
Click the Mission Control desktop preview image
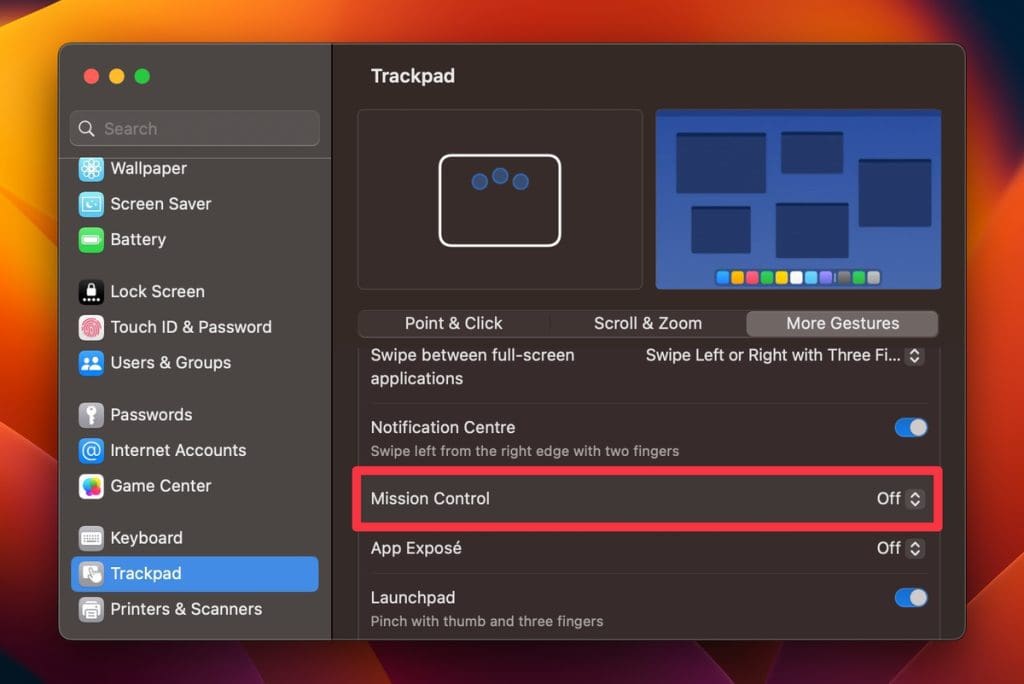[798, 199]
